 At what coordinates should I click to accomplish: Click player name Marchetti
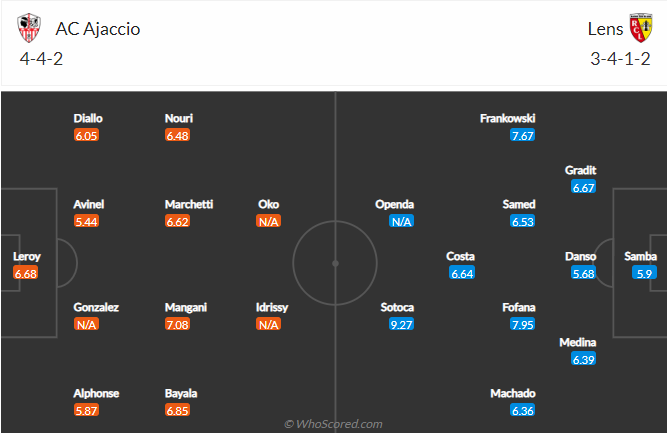(189, 205)
